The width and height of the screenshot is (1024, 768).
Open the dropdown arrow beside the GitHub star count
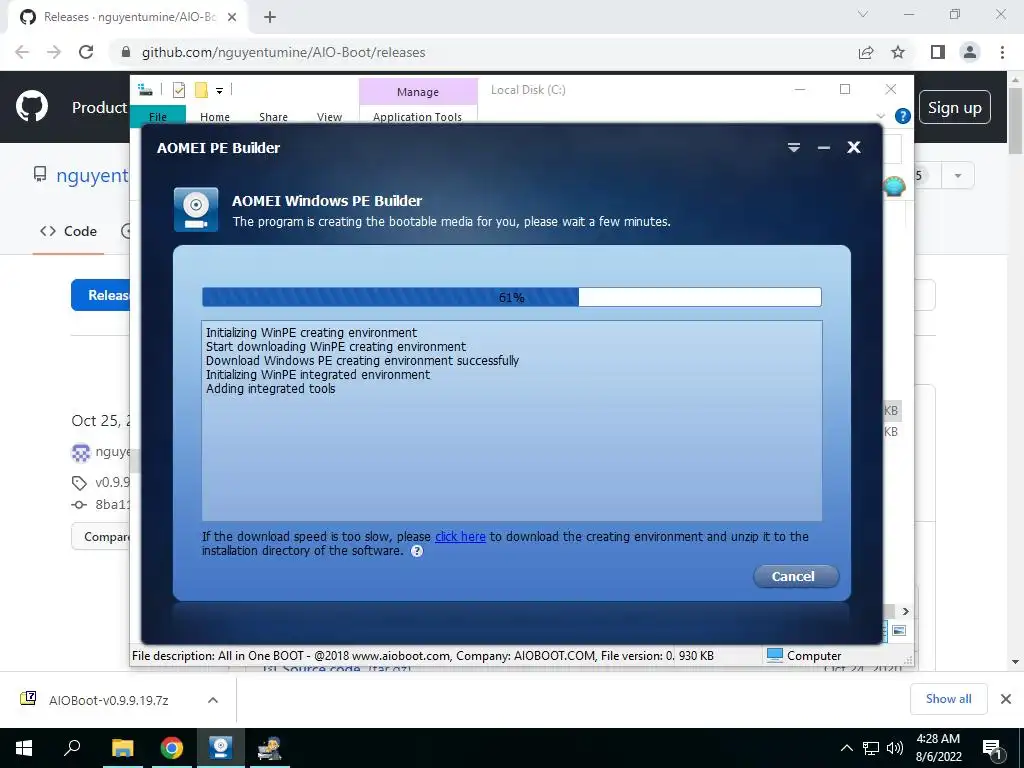click(x=958, y=176)
